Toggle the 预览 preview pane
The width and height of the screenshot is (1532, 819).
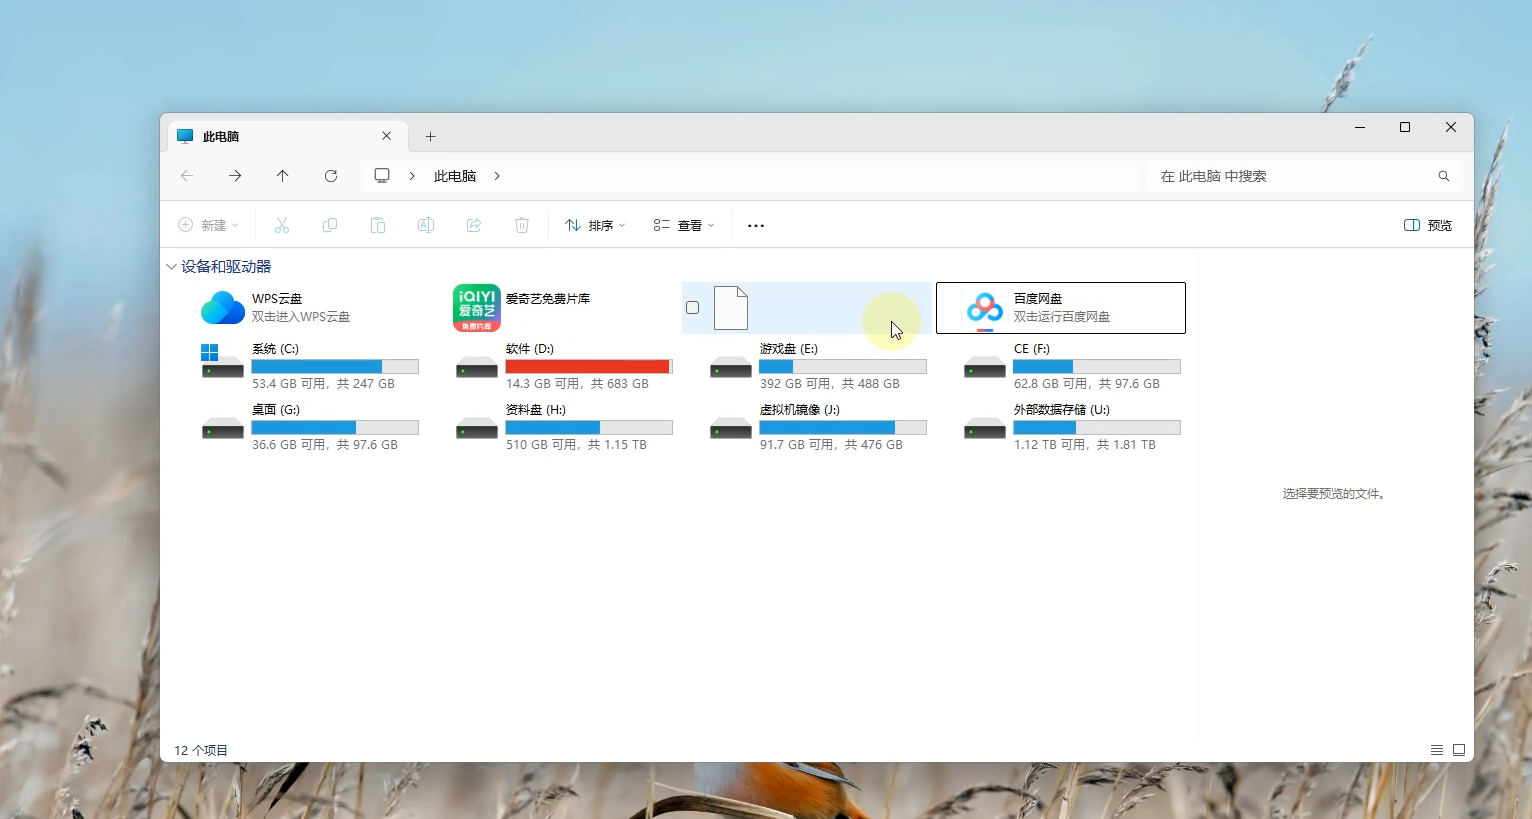coord(1428,226)
